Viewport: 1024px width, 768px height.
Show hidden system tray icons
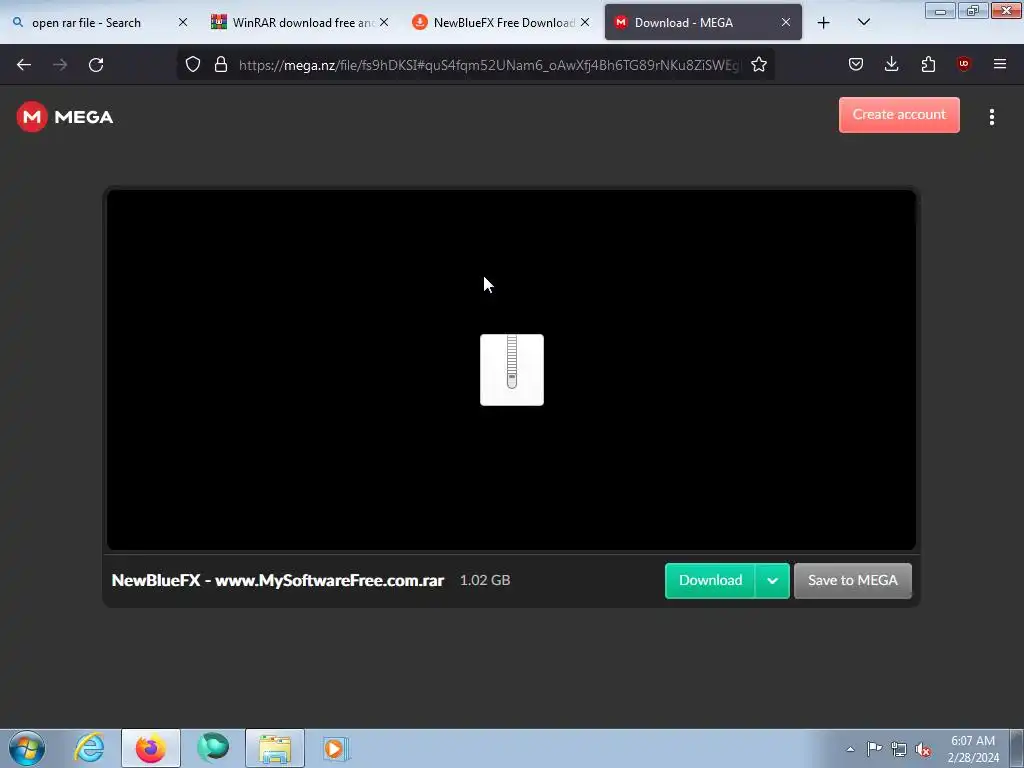850,749
